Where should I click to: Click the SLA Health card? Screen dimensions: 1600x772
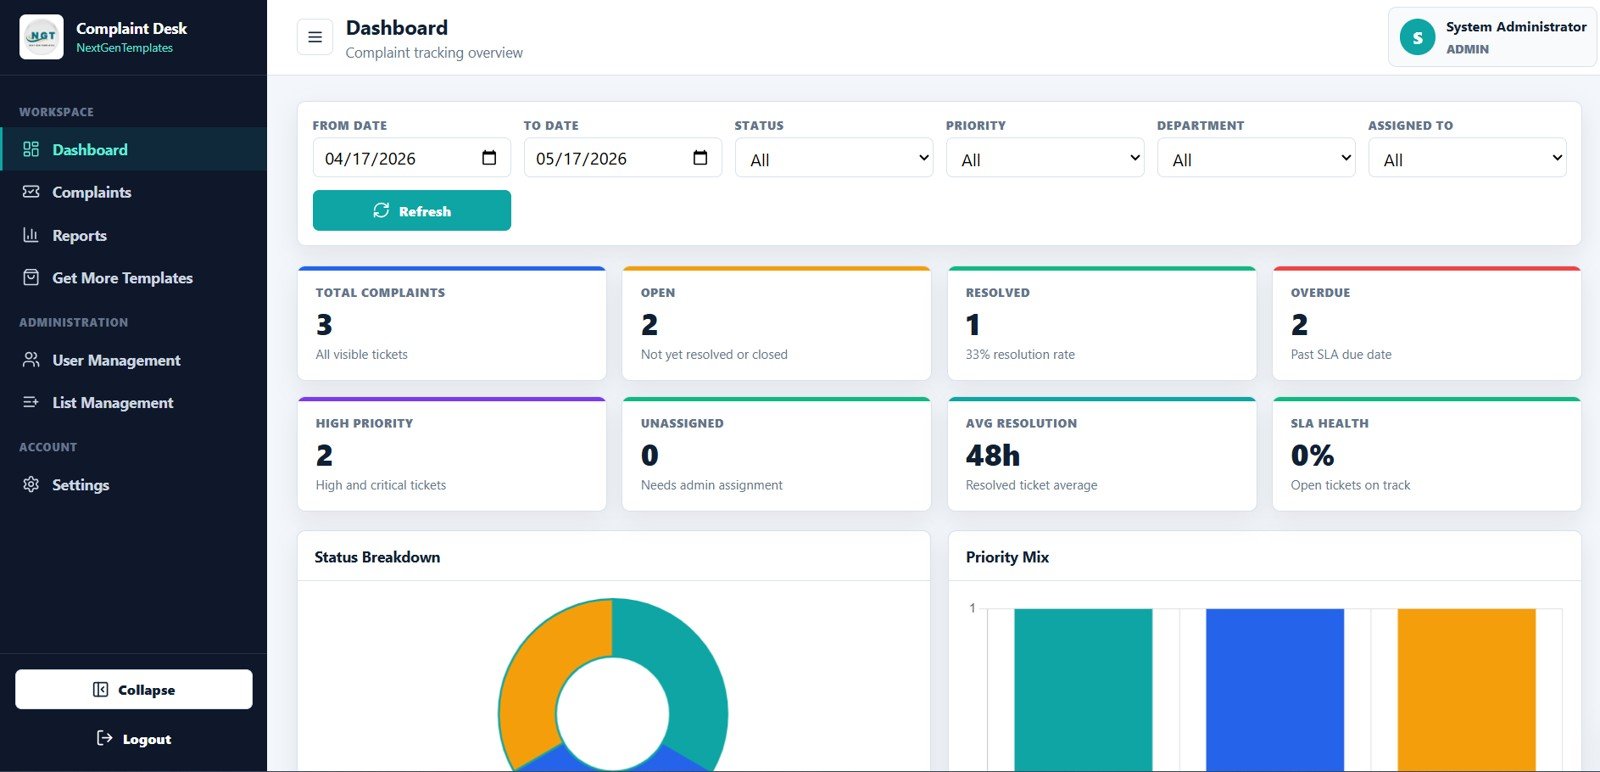1427,454
